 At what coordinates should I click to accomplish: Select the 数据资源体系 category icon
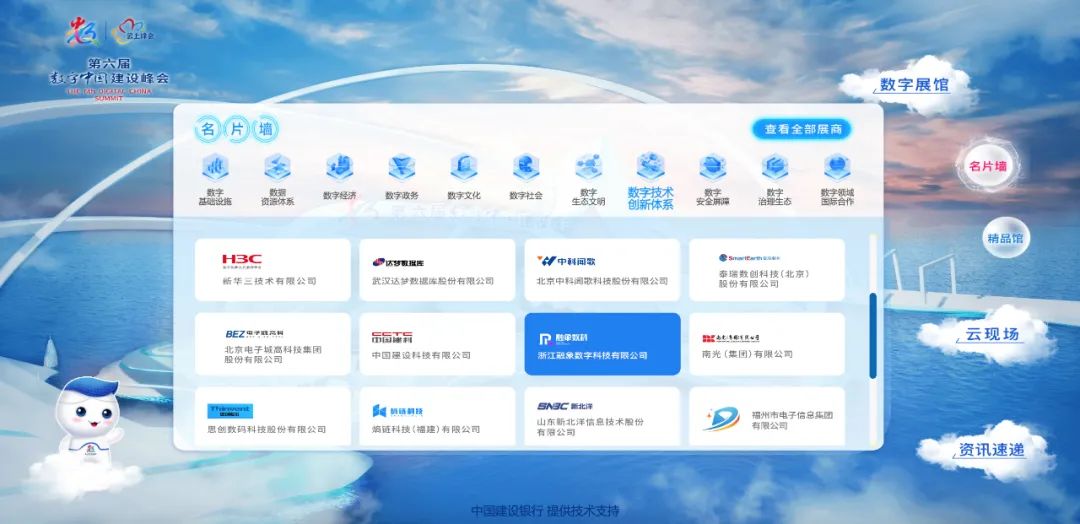pyautogui.click(x=277, y=167)
